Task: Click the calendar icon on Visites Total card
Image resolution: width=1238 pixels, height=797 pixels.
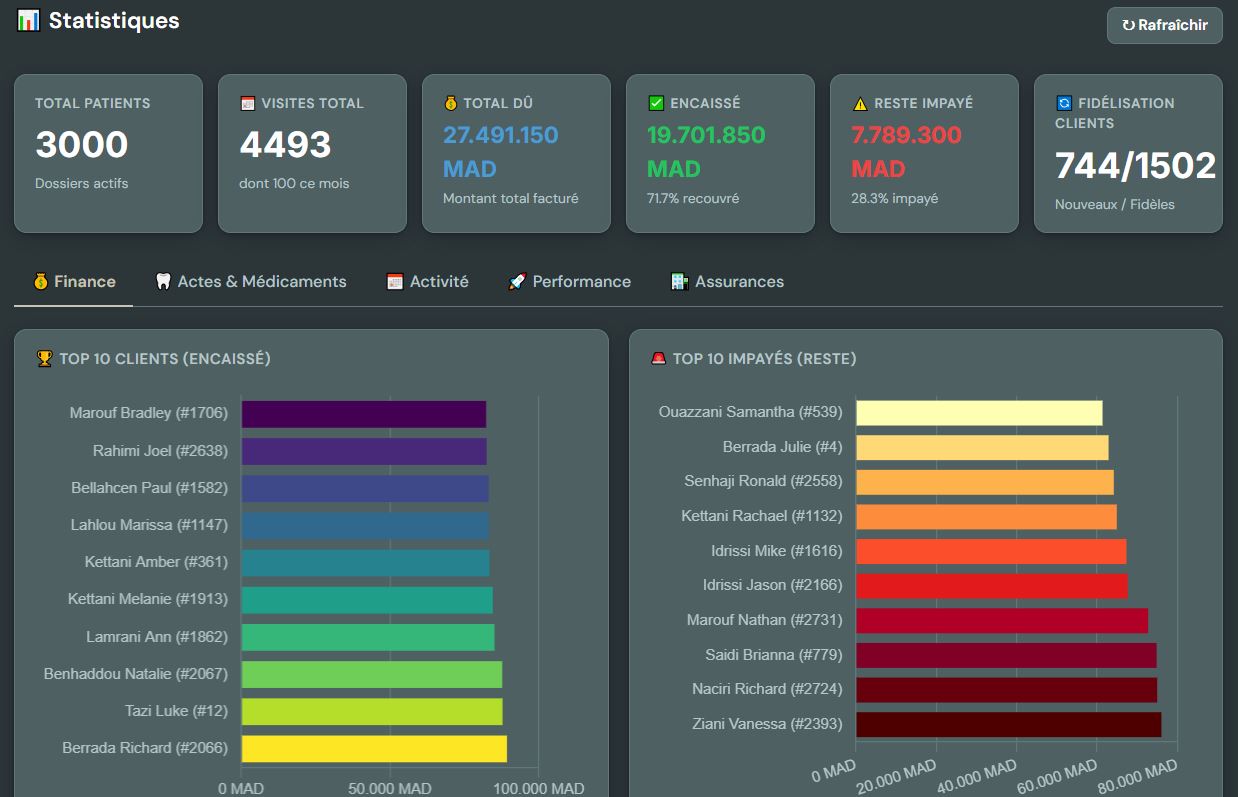Action: 248,103
